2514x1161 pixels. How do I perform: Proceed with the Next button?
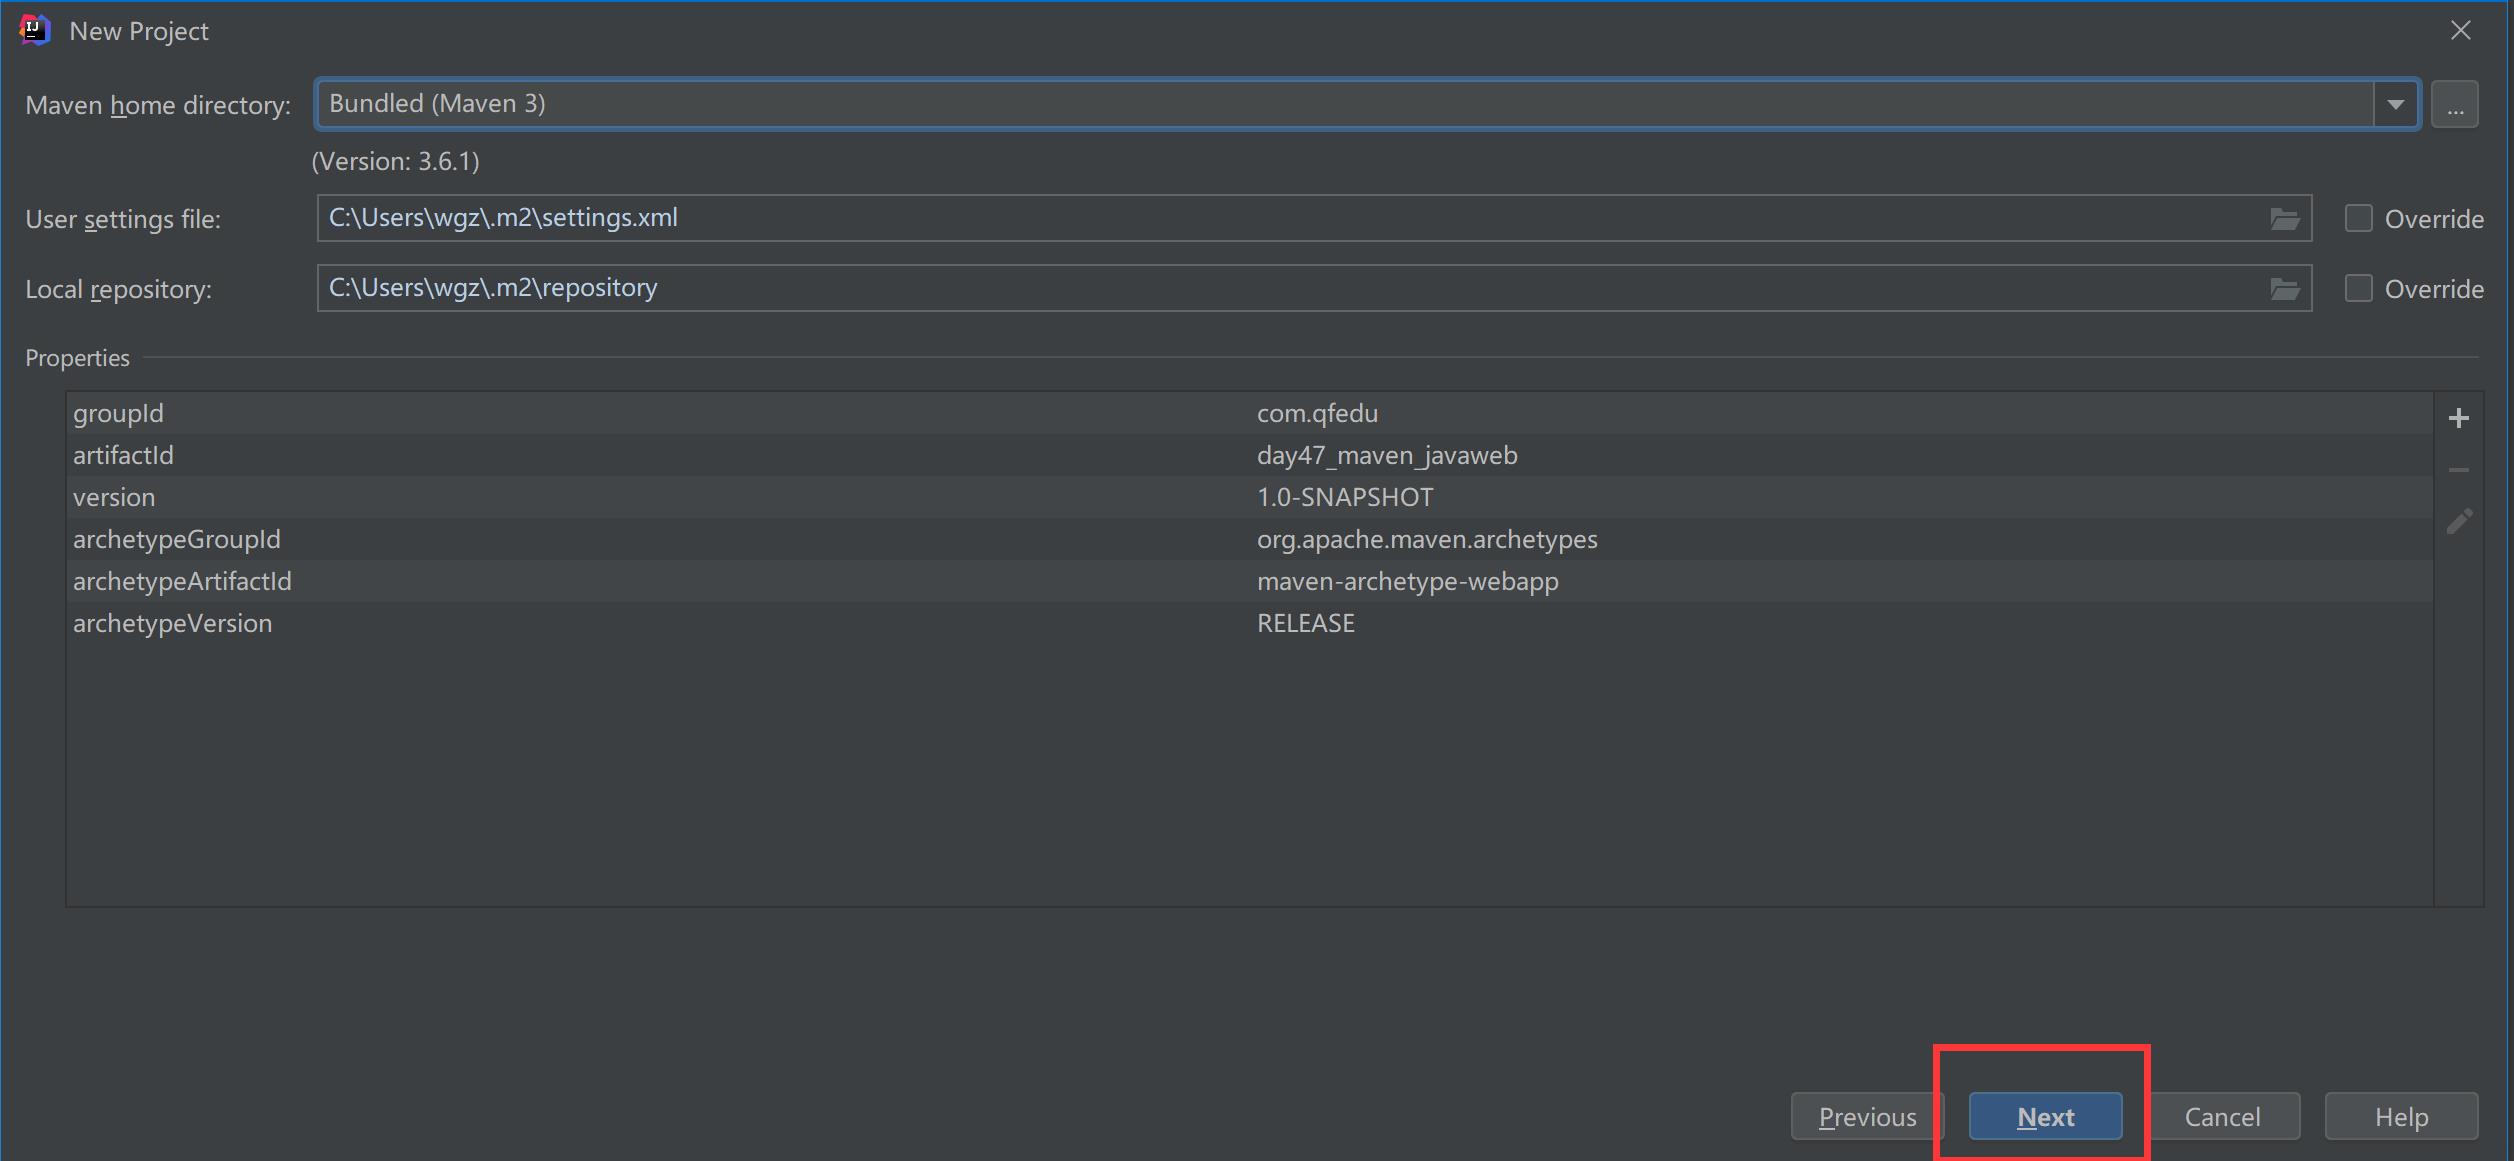[x=2045, y=1116]
